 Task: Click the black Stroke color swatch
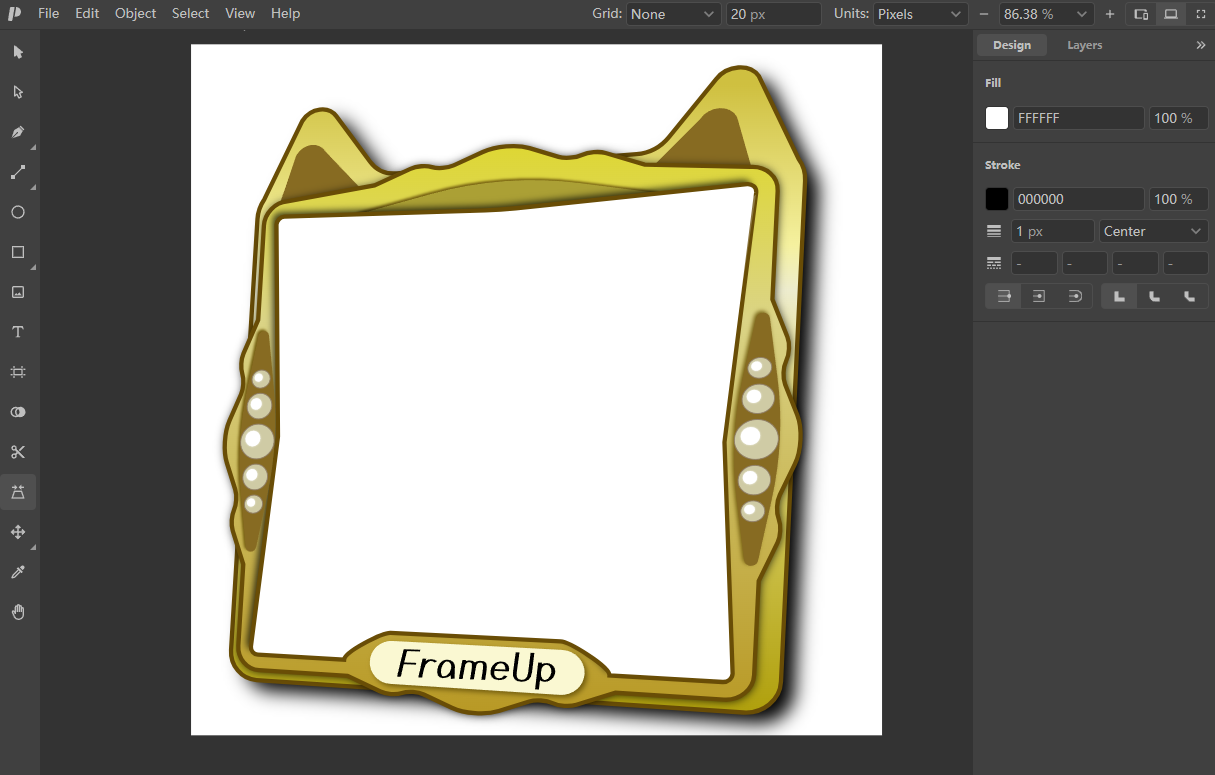pos(997,199)
